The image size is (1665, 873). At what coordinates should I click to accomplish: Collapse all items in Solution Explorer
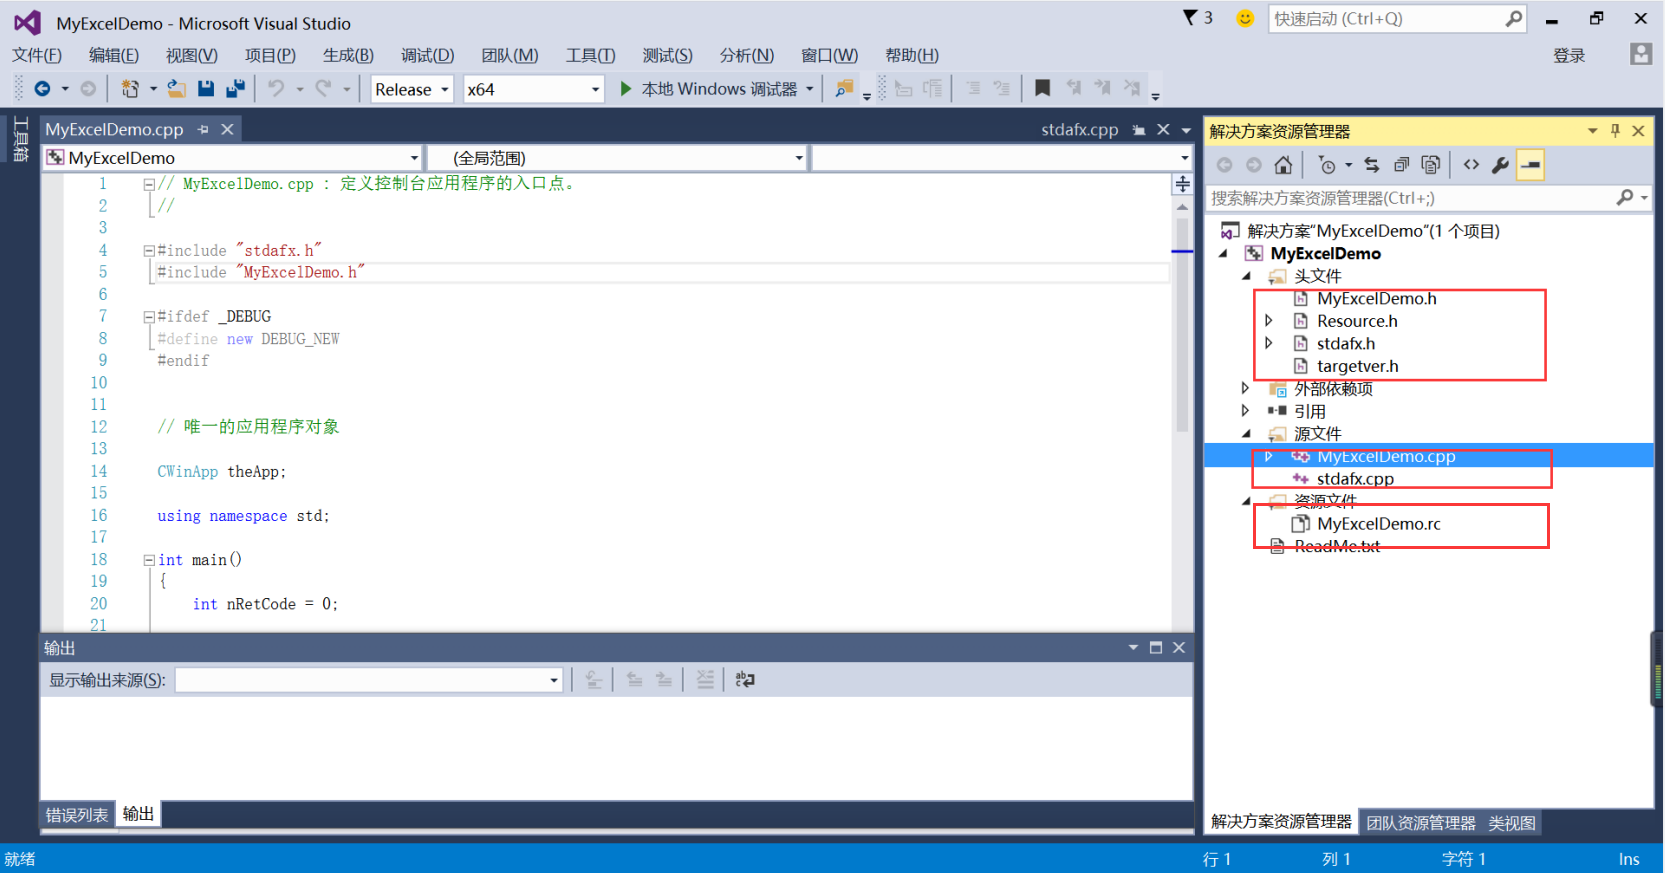click(x=1401, y=165)
